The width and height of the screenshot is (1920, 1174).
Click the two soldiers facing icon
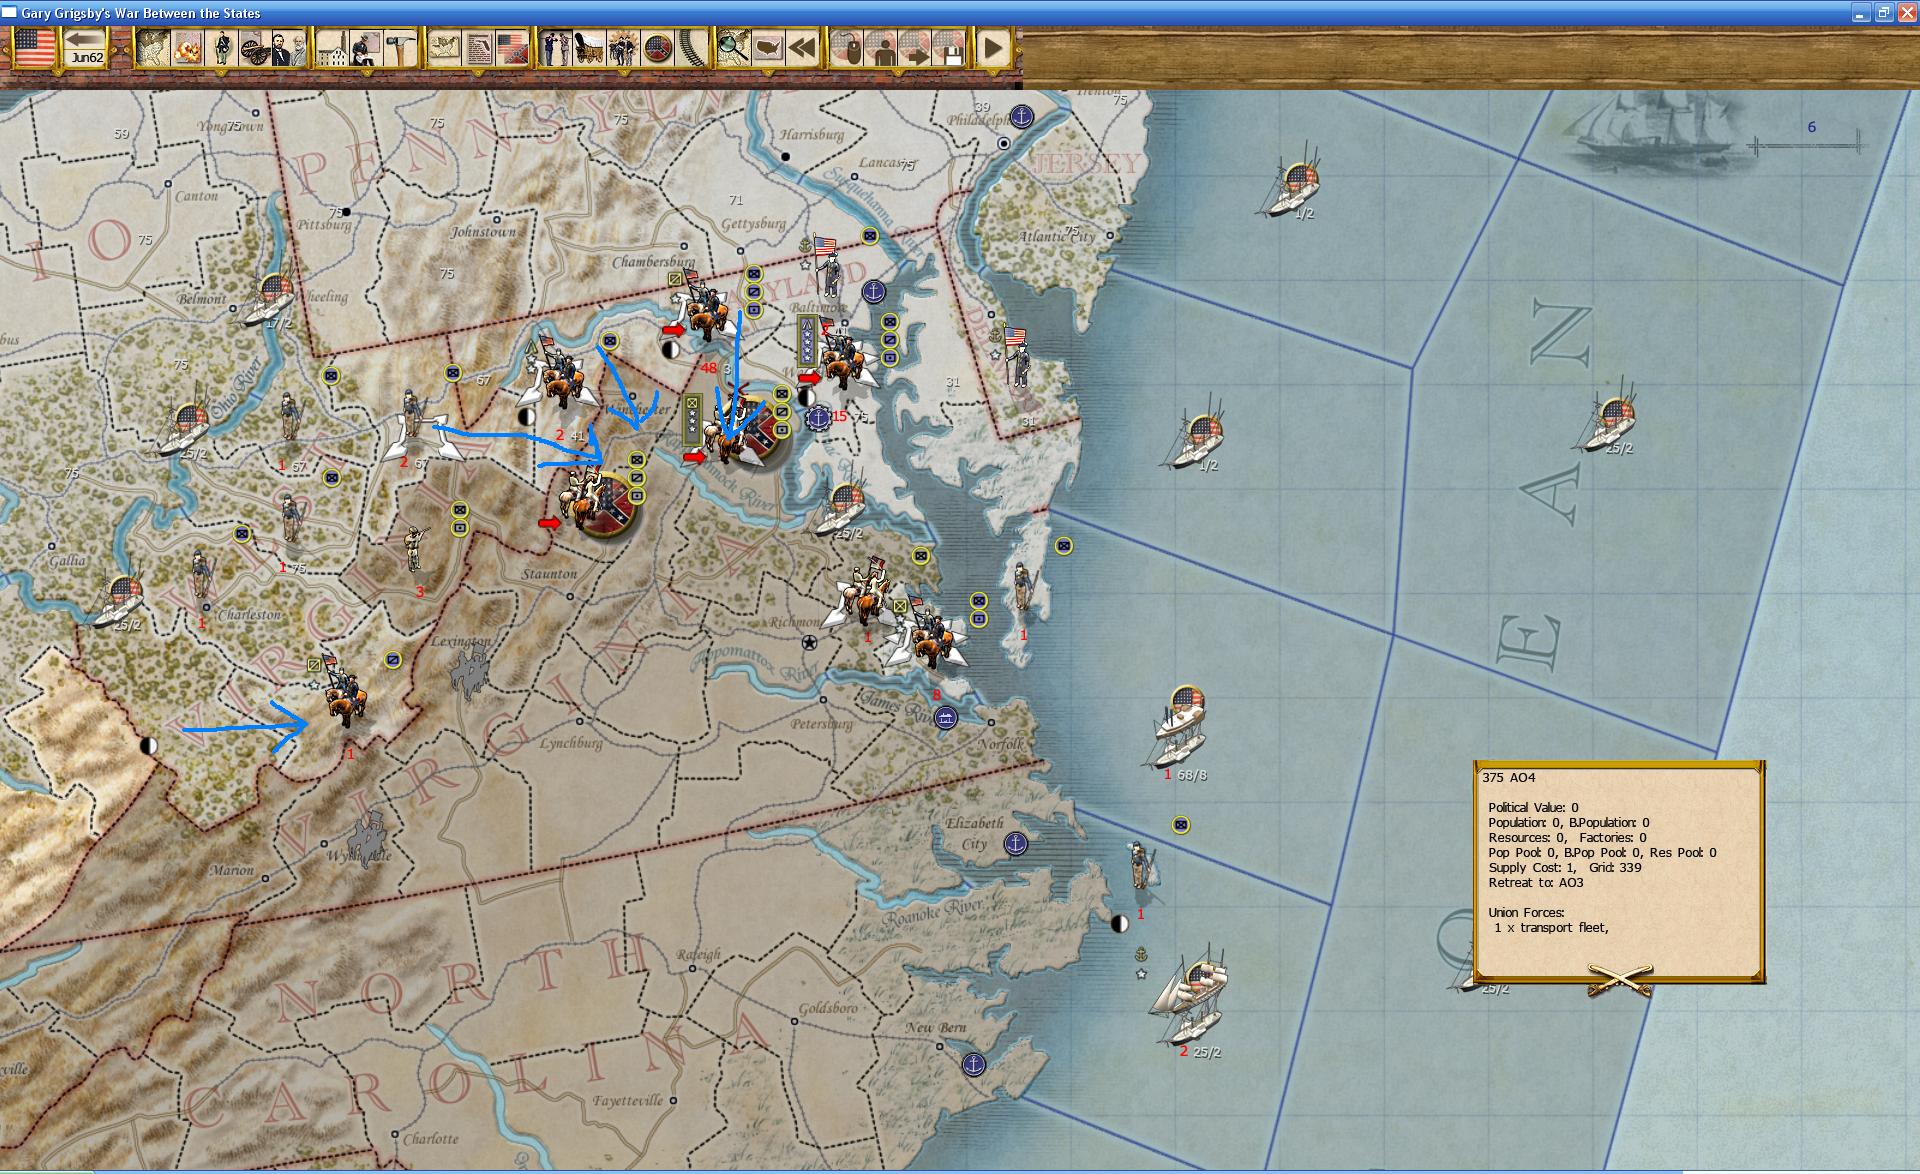click(556, 48)
